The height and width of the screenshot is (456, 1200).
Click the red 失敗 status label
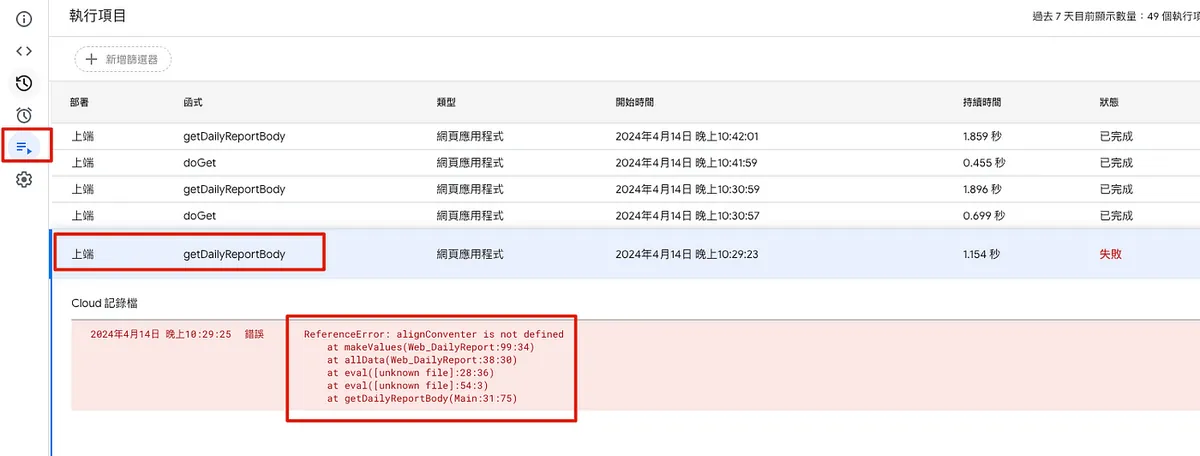(1110, 254)
